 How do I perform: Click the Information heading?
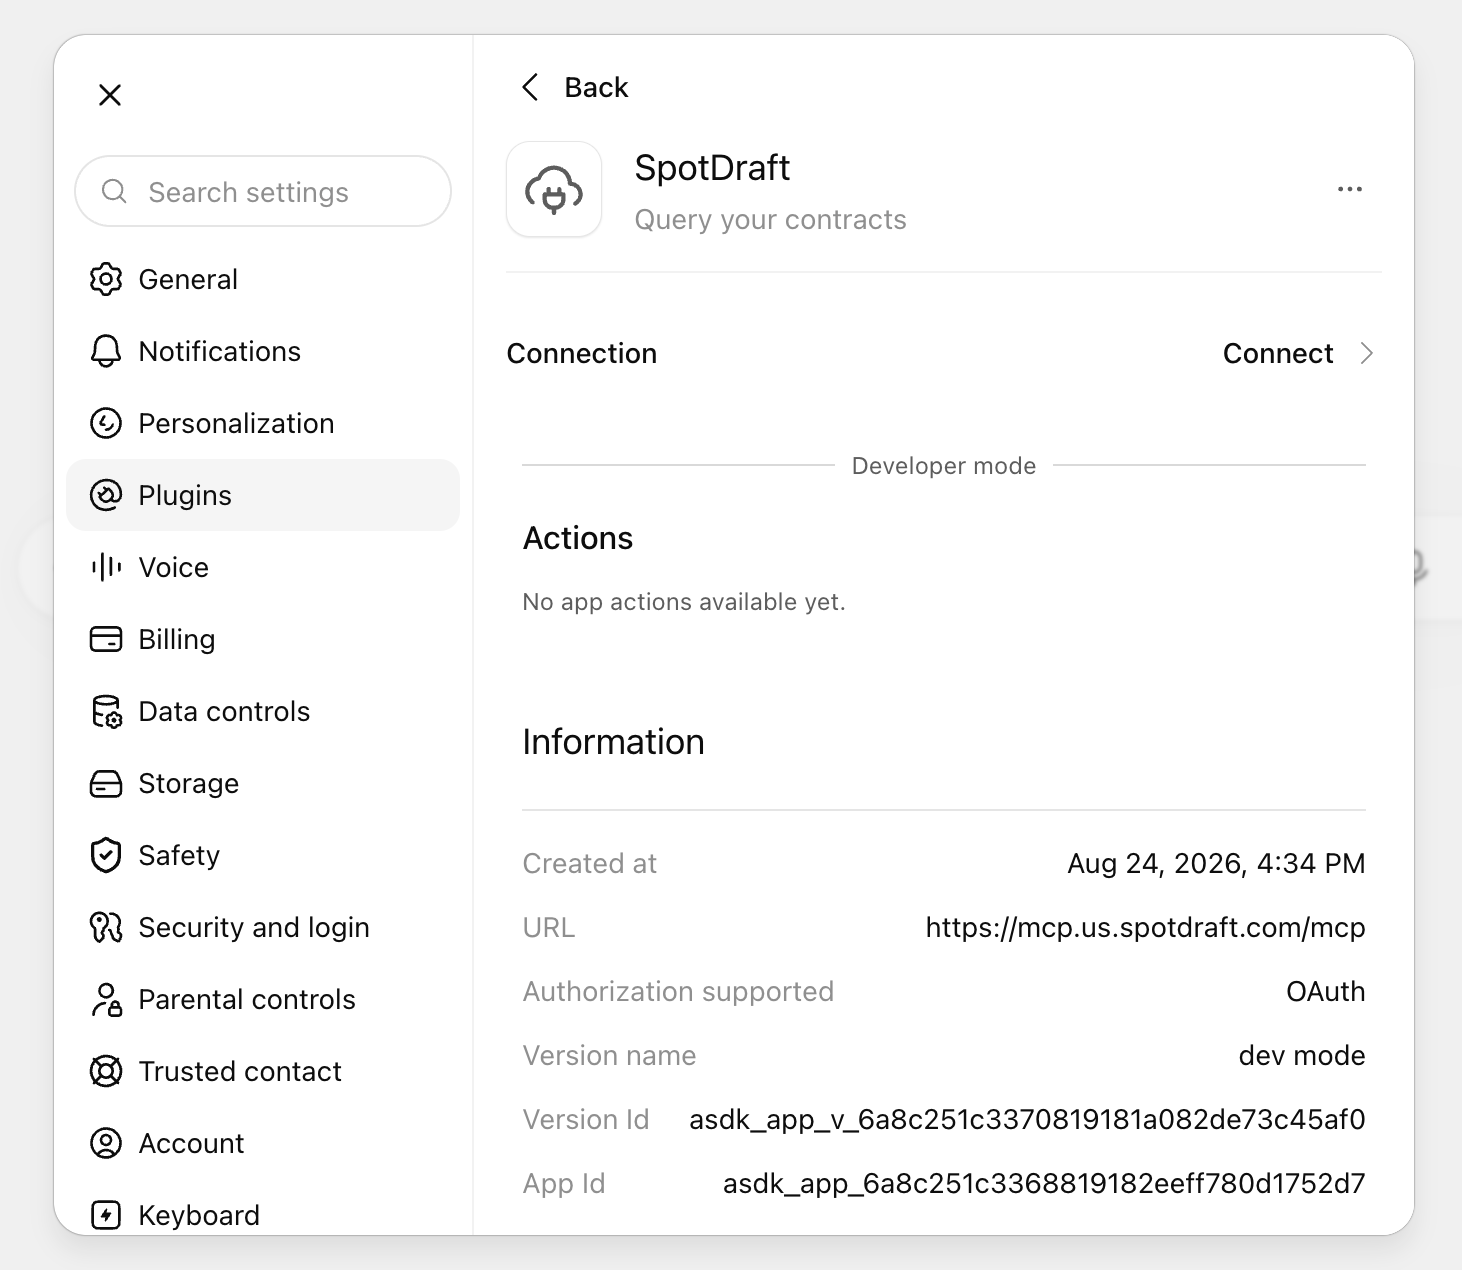click(614, 742)
